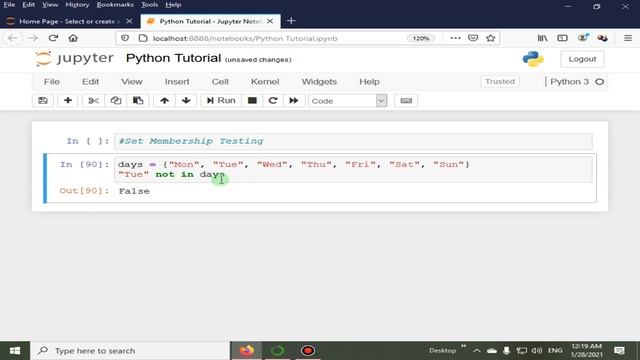Move selected cell up arrow

pyautogui.click(x=164, y=100)
